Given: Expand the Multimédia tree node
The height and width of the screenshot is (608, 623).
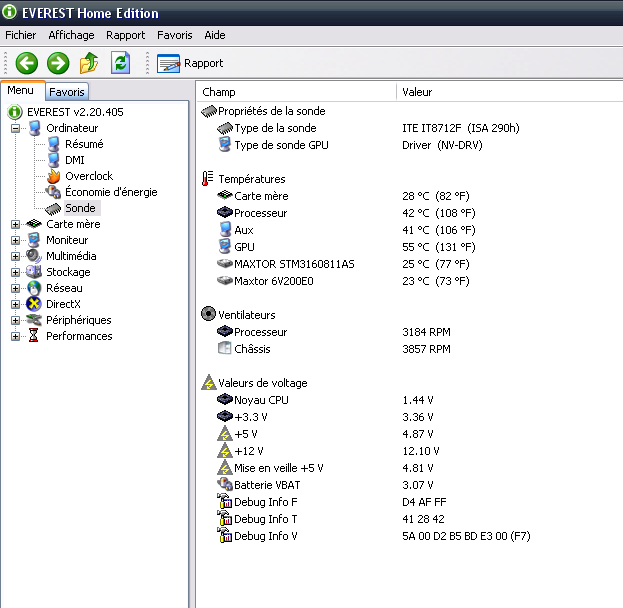Looking at the screenshot, I should coord(15,256).
